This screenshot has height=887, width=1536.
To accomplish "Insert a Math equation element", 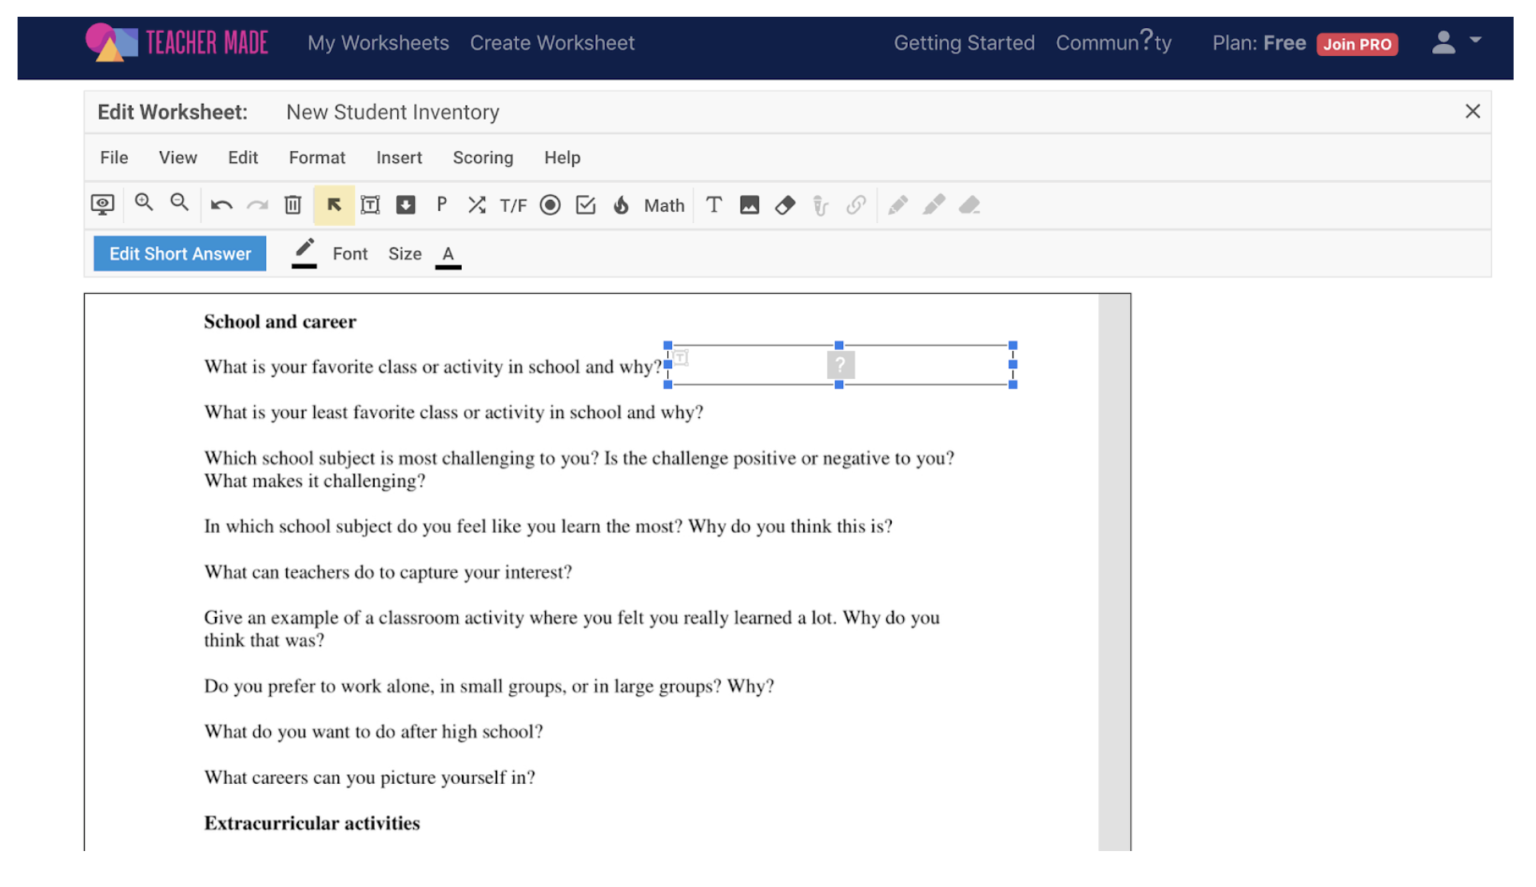I will [663, 205].
